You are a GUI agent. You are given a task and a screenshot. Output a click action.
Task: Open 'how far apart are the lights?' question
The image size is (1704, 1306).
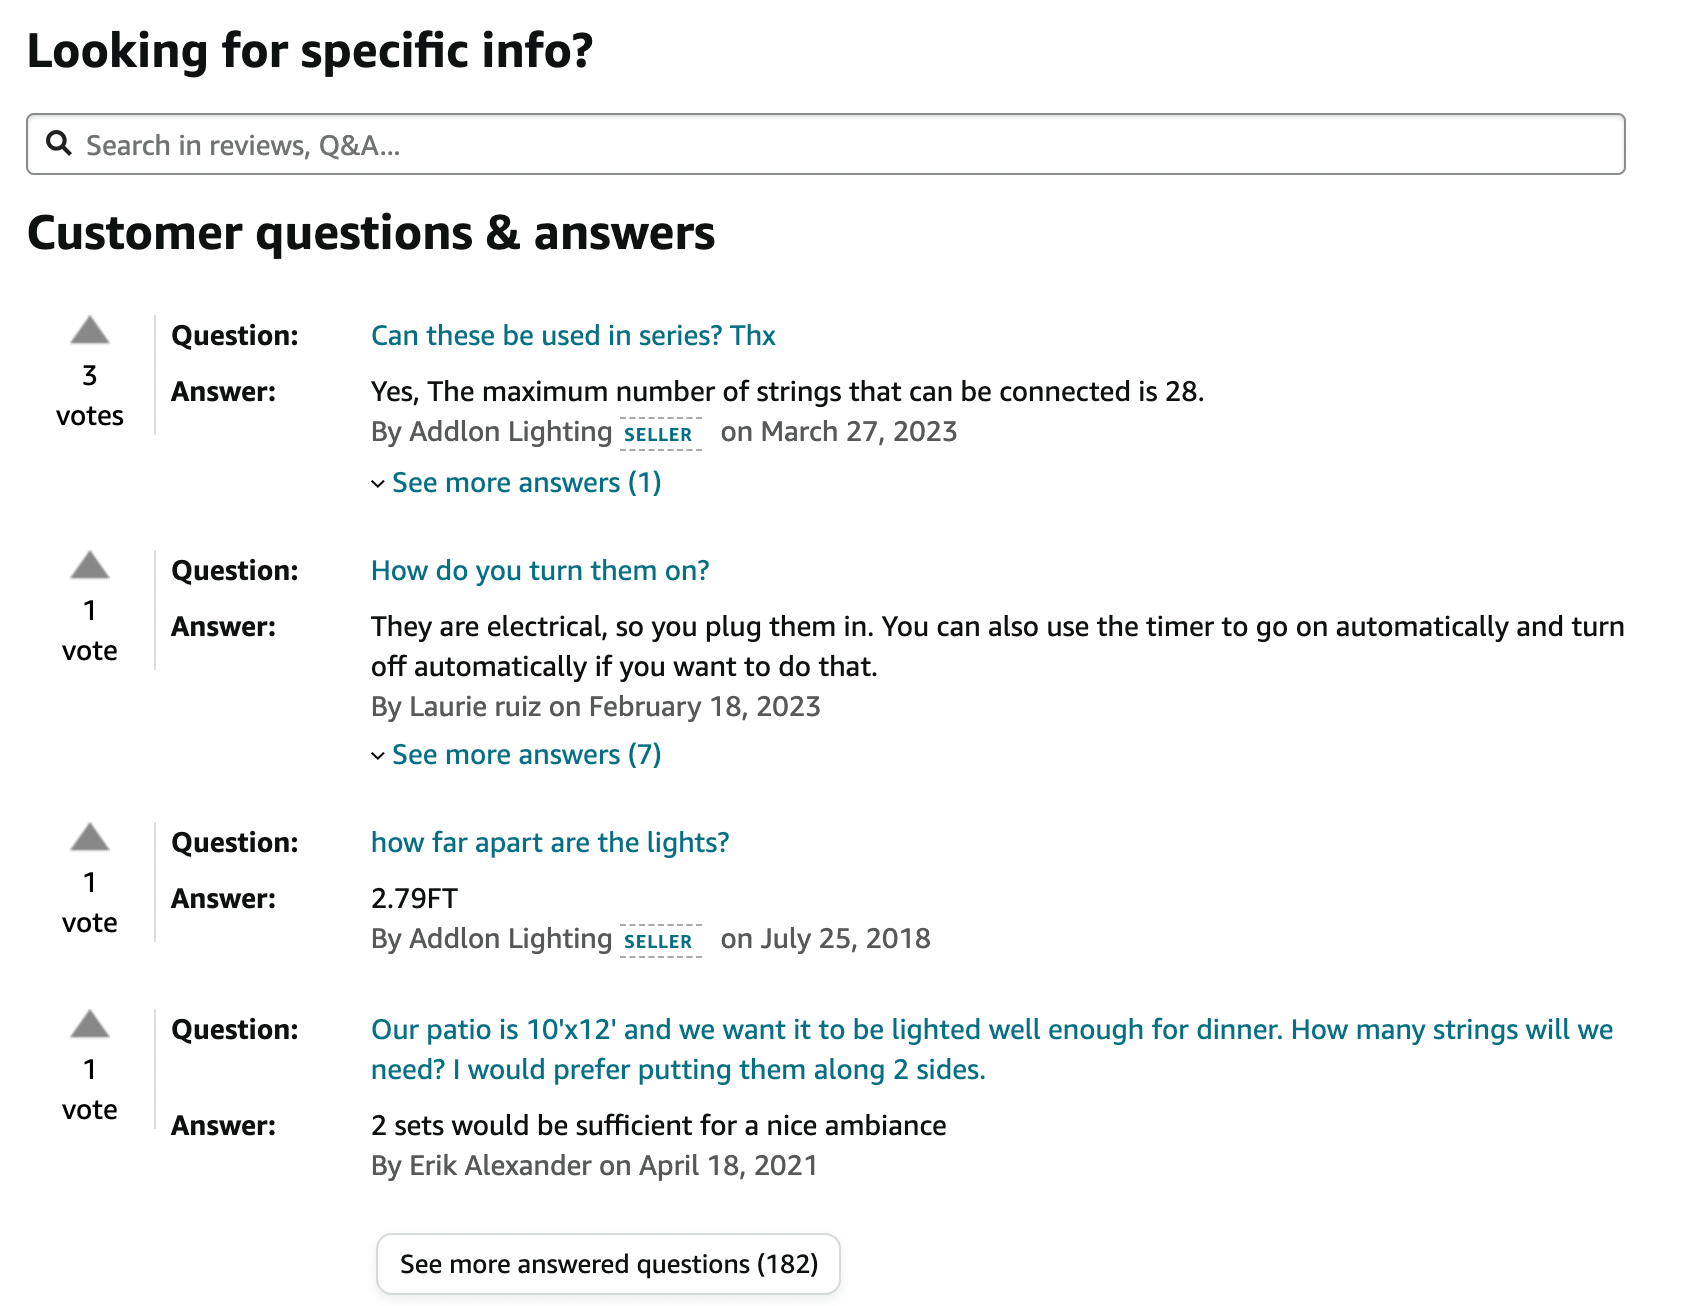[550, 842]
